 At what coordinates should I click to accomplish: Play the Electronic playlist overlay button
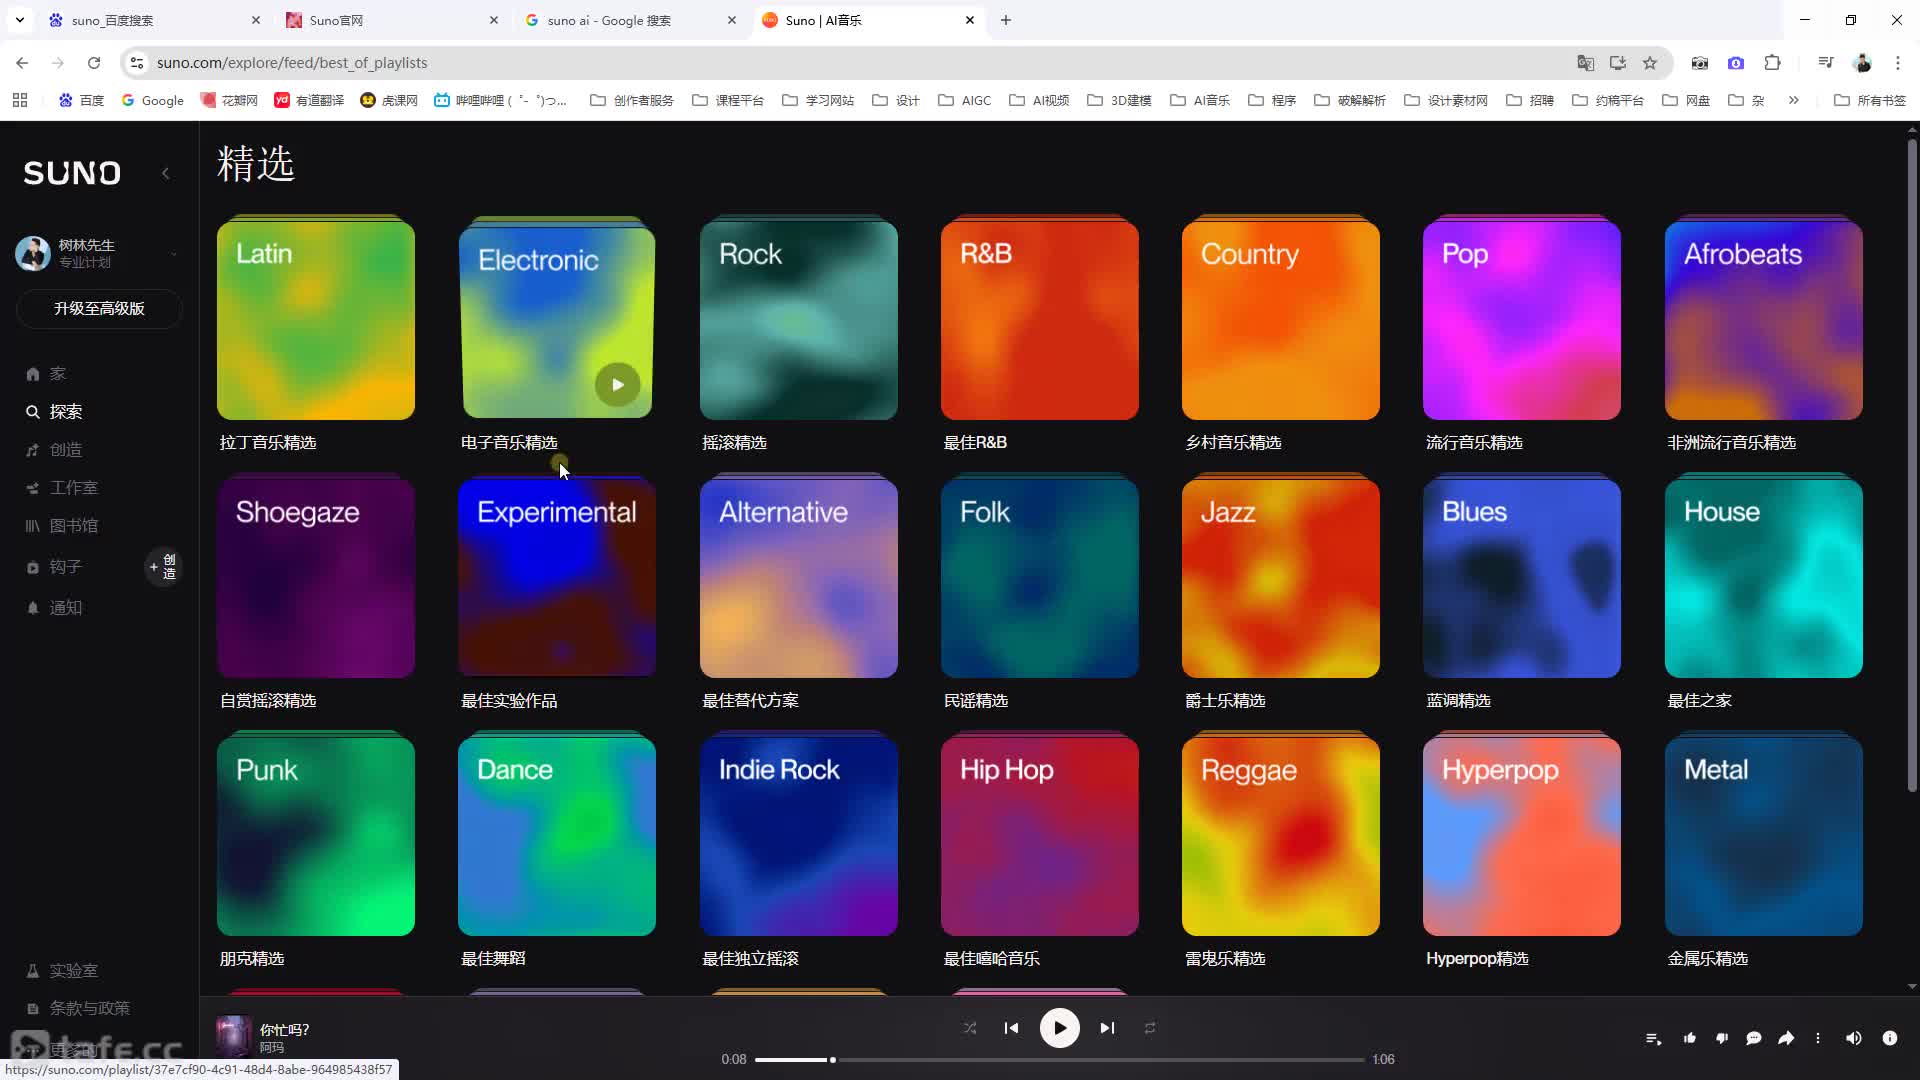[x=618, y=385]
